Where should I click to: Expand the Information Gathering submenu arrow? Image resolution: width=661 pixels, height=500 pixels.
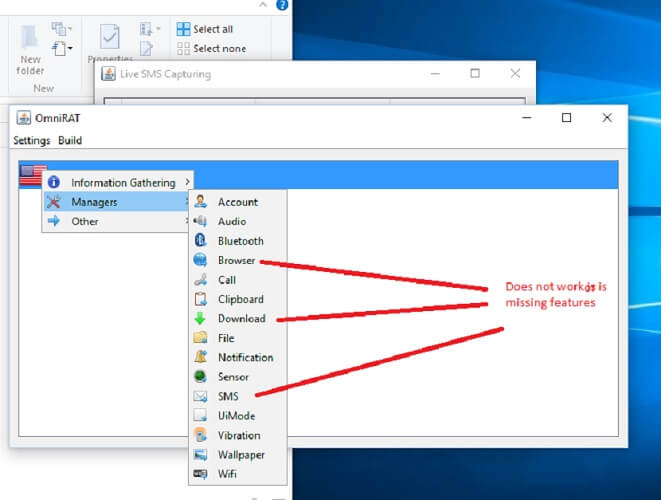click(x=188, y=182)
